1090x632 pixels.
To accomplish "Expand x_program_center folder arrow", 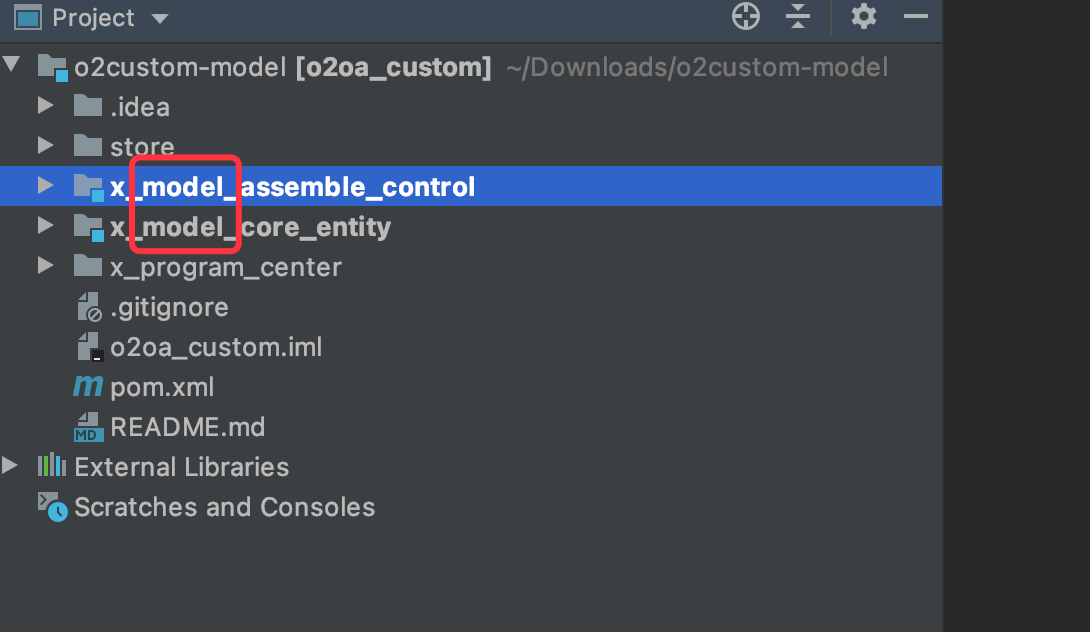I will pos(46,266).
